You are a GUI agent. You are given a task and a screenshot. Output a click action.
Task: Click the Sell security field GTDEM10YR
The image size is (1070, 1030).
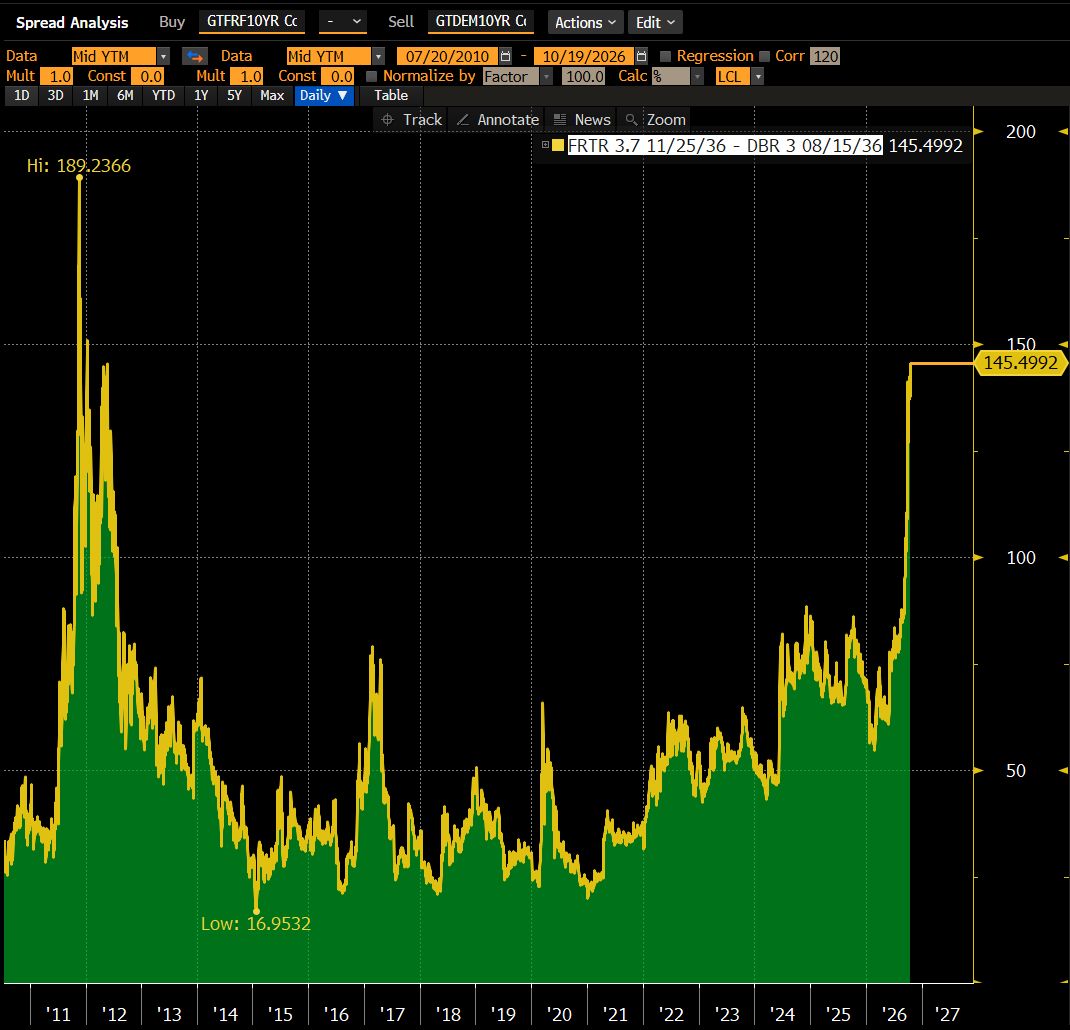click(x=480, y=21)
